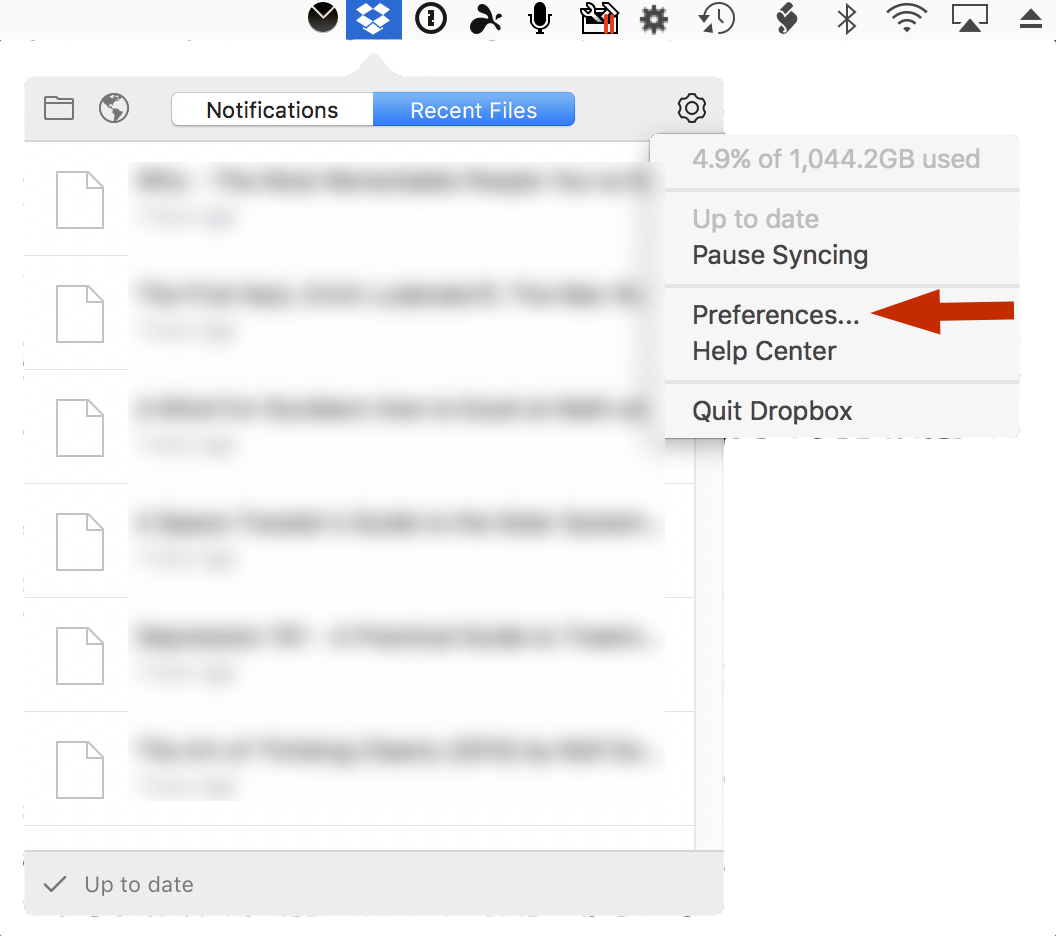Open the 1Password menu bar icon
1056x936 pixels.
pos(430,19)
